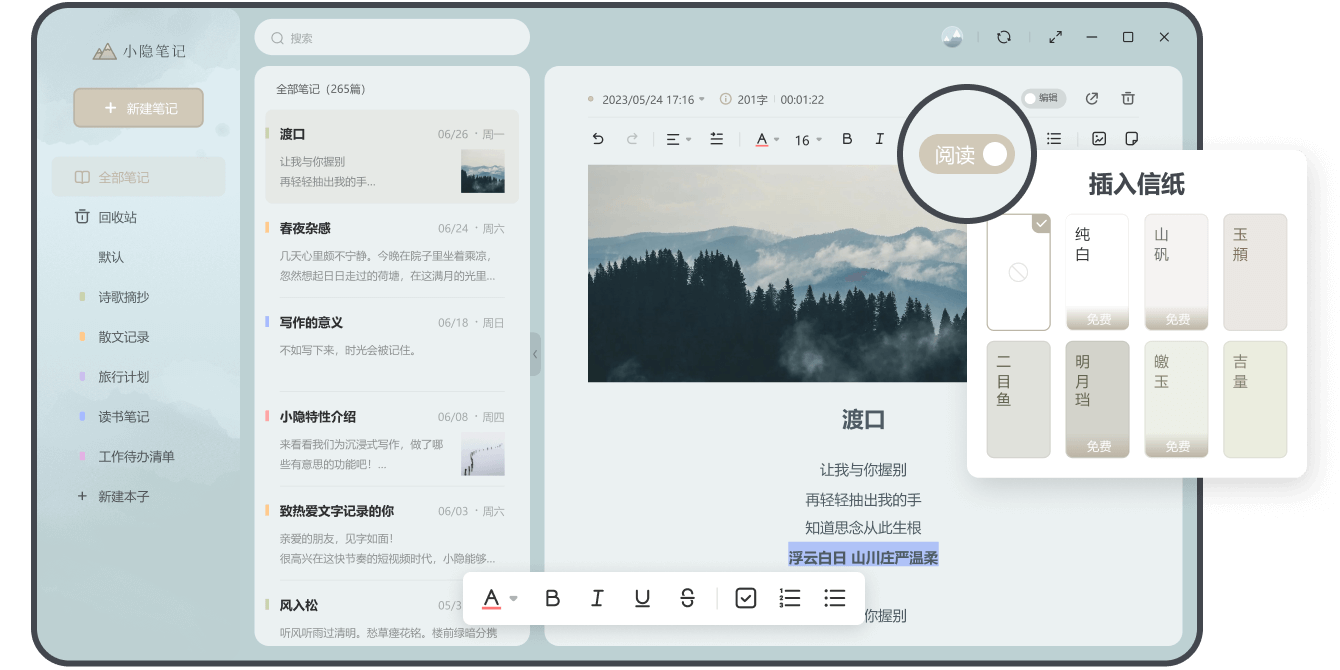Click the sync icon in the title bar
The height and width of the screenshot is (670, 1340).
pyautogui.click(x=1003, y=37)
